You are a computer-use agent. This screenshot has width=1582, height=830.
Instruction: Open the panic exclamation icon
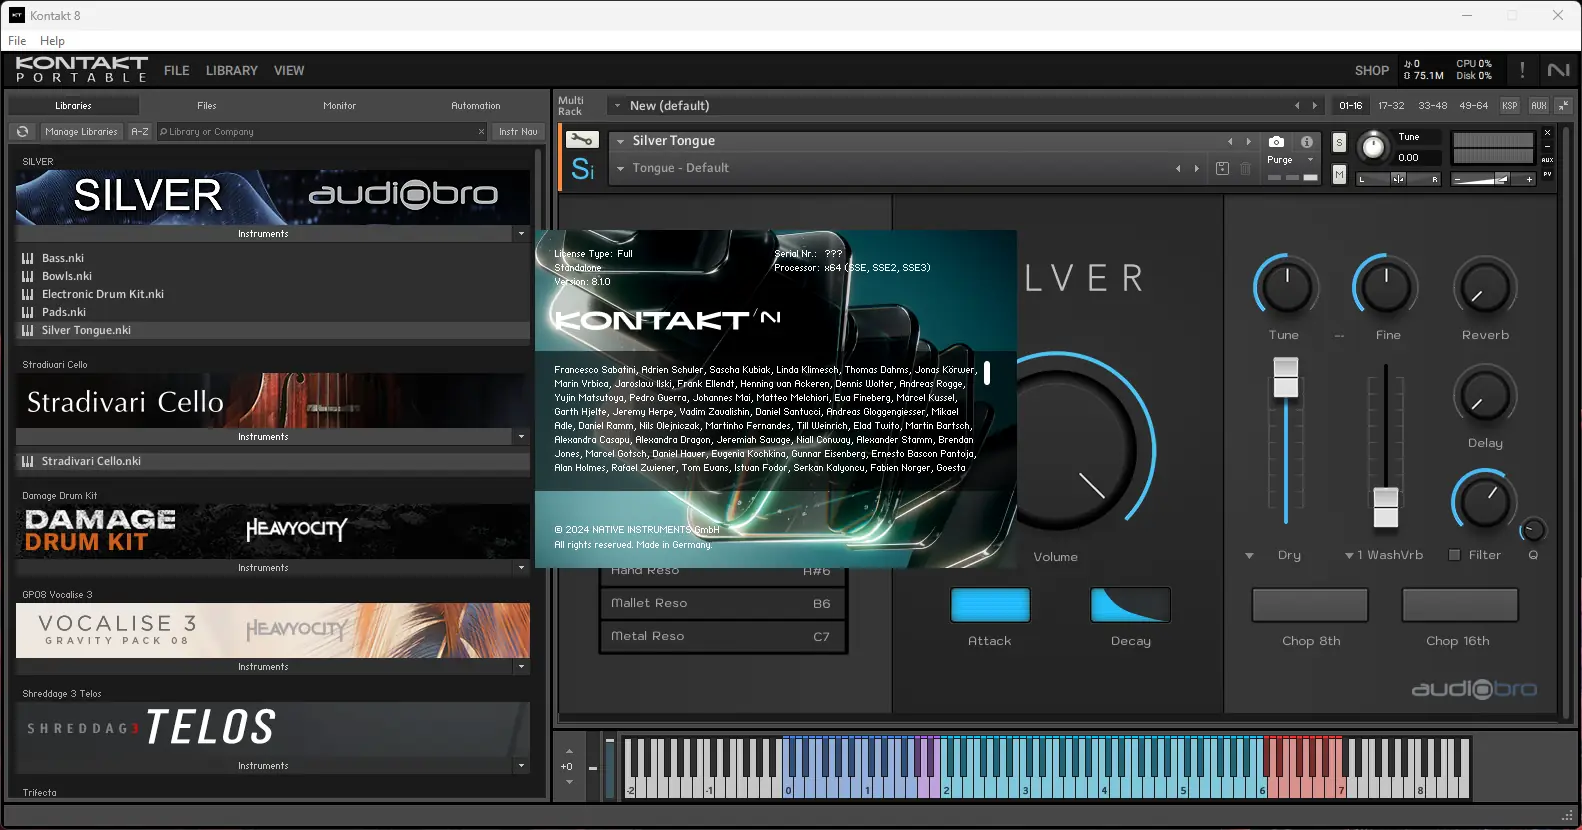coord(1522,70)
